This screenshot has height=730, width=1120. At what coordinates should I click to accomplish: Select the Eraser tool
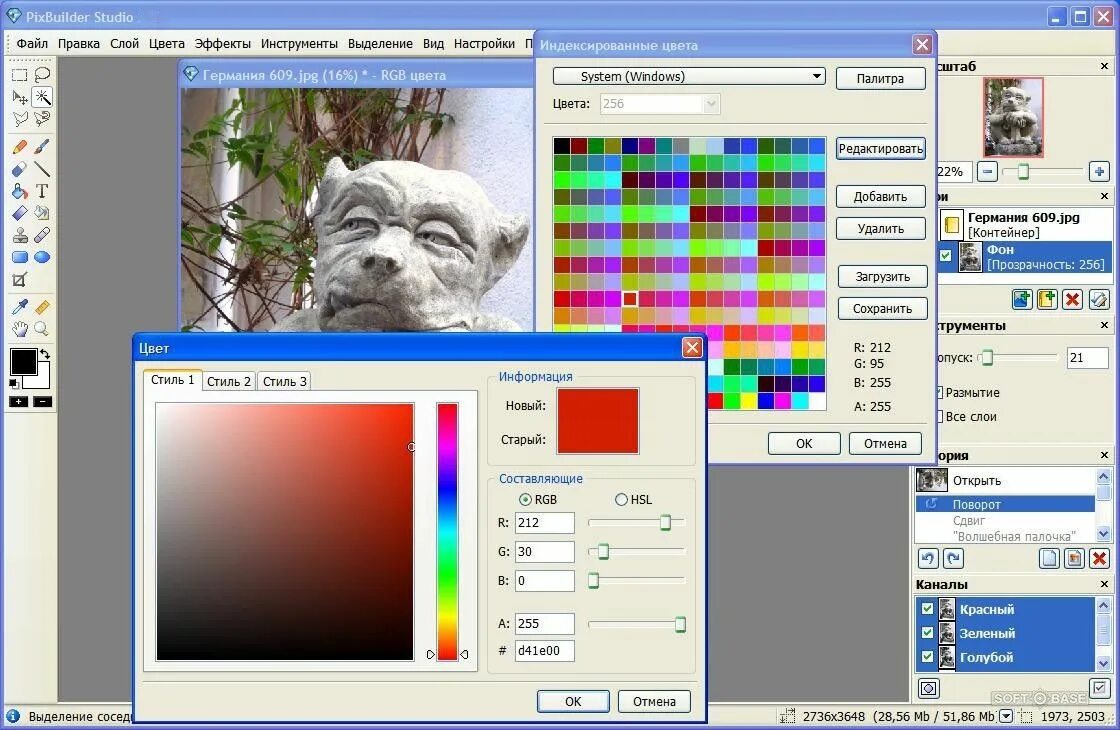(x=19, y=169)
